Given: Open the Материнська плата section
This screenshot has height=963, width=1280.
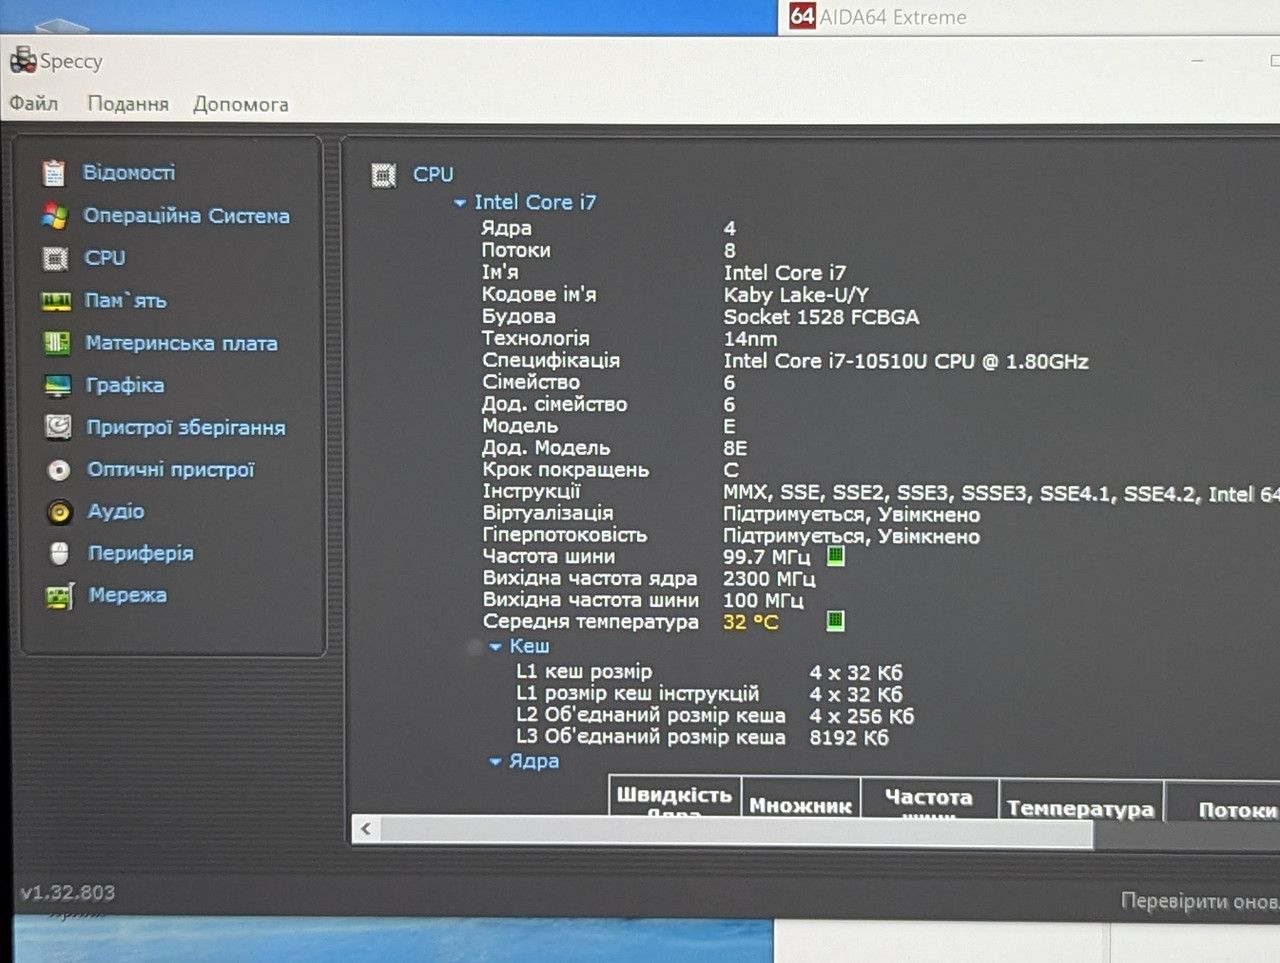Looking at the screenshot, I should (181, 343).
